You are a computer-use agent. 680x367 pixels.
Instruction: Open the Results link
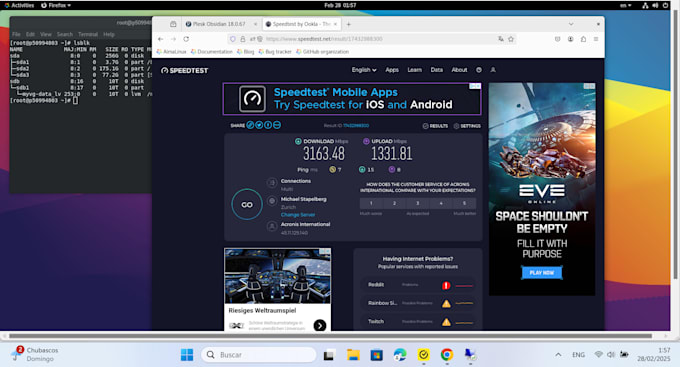coord(435,126)
